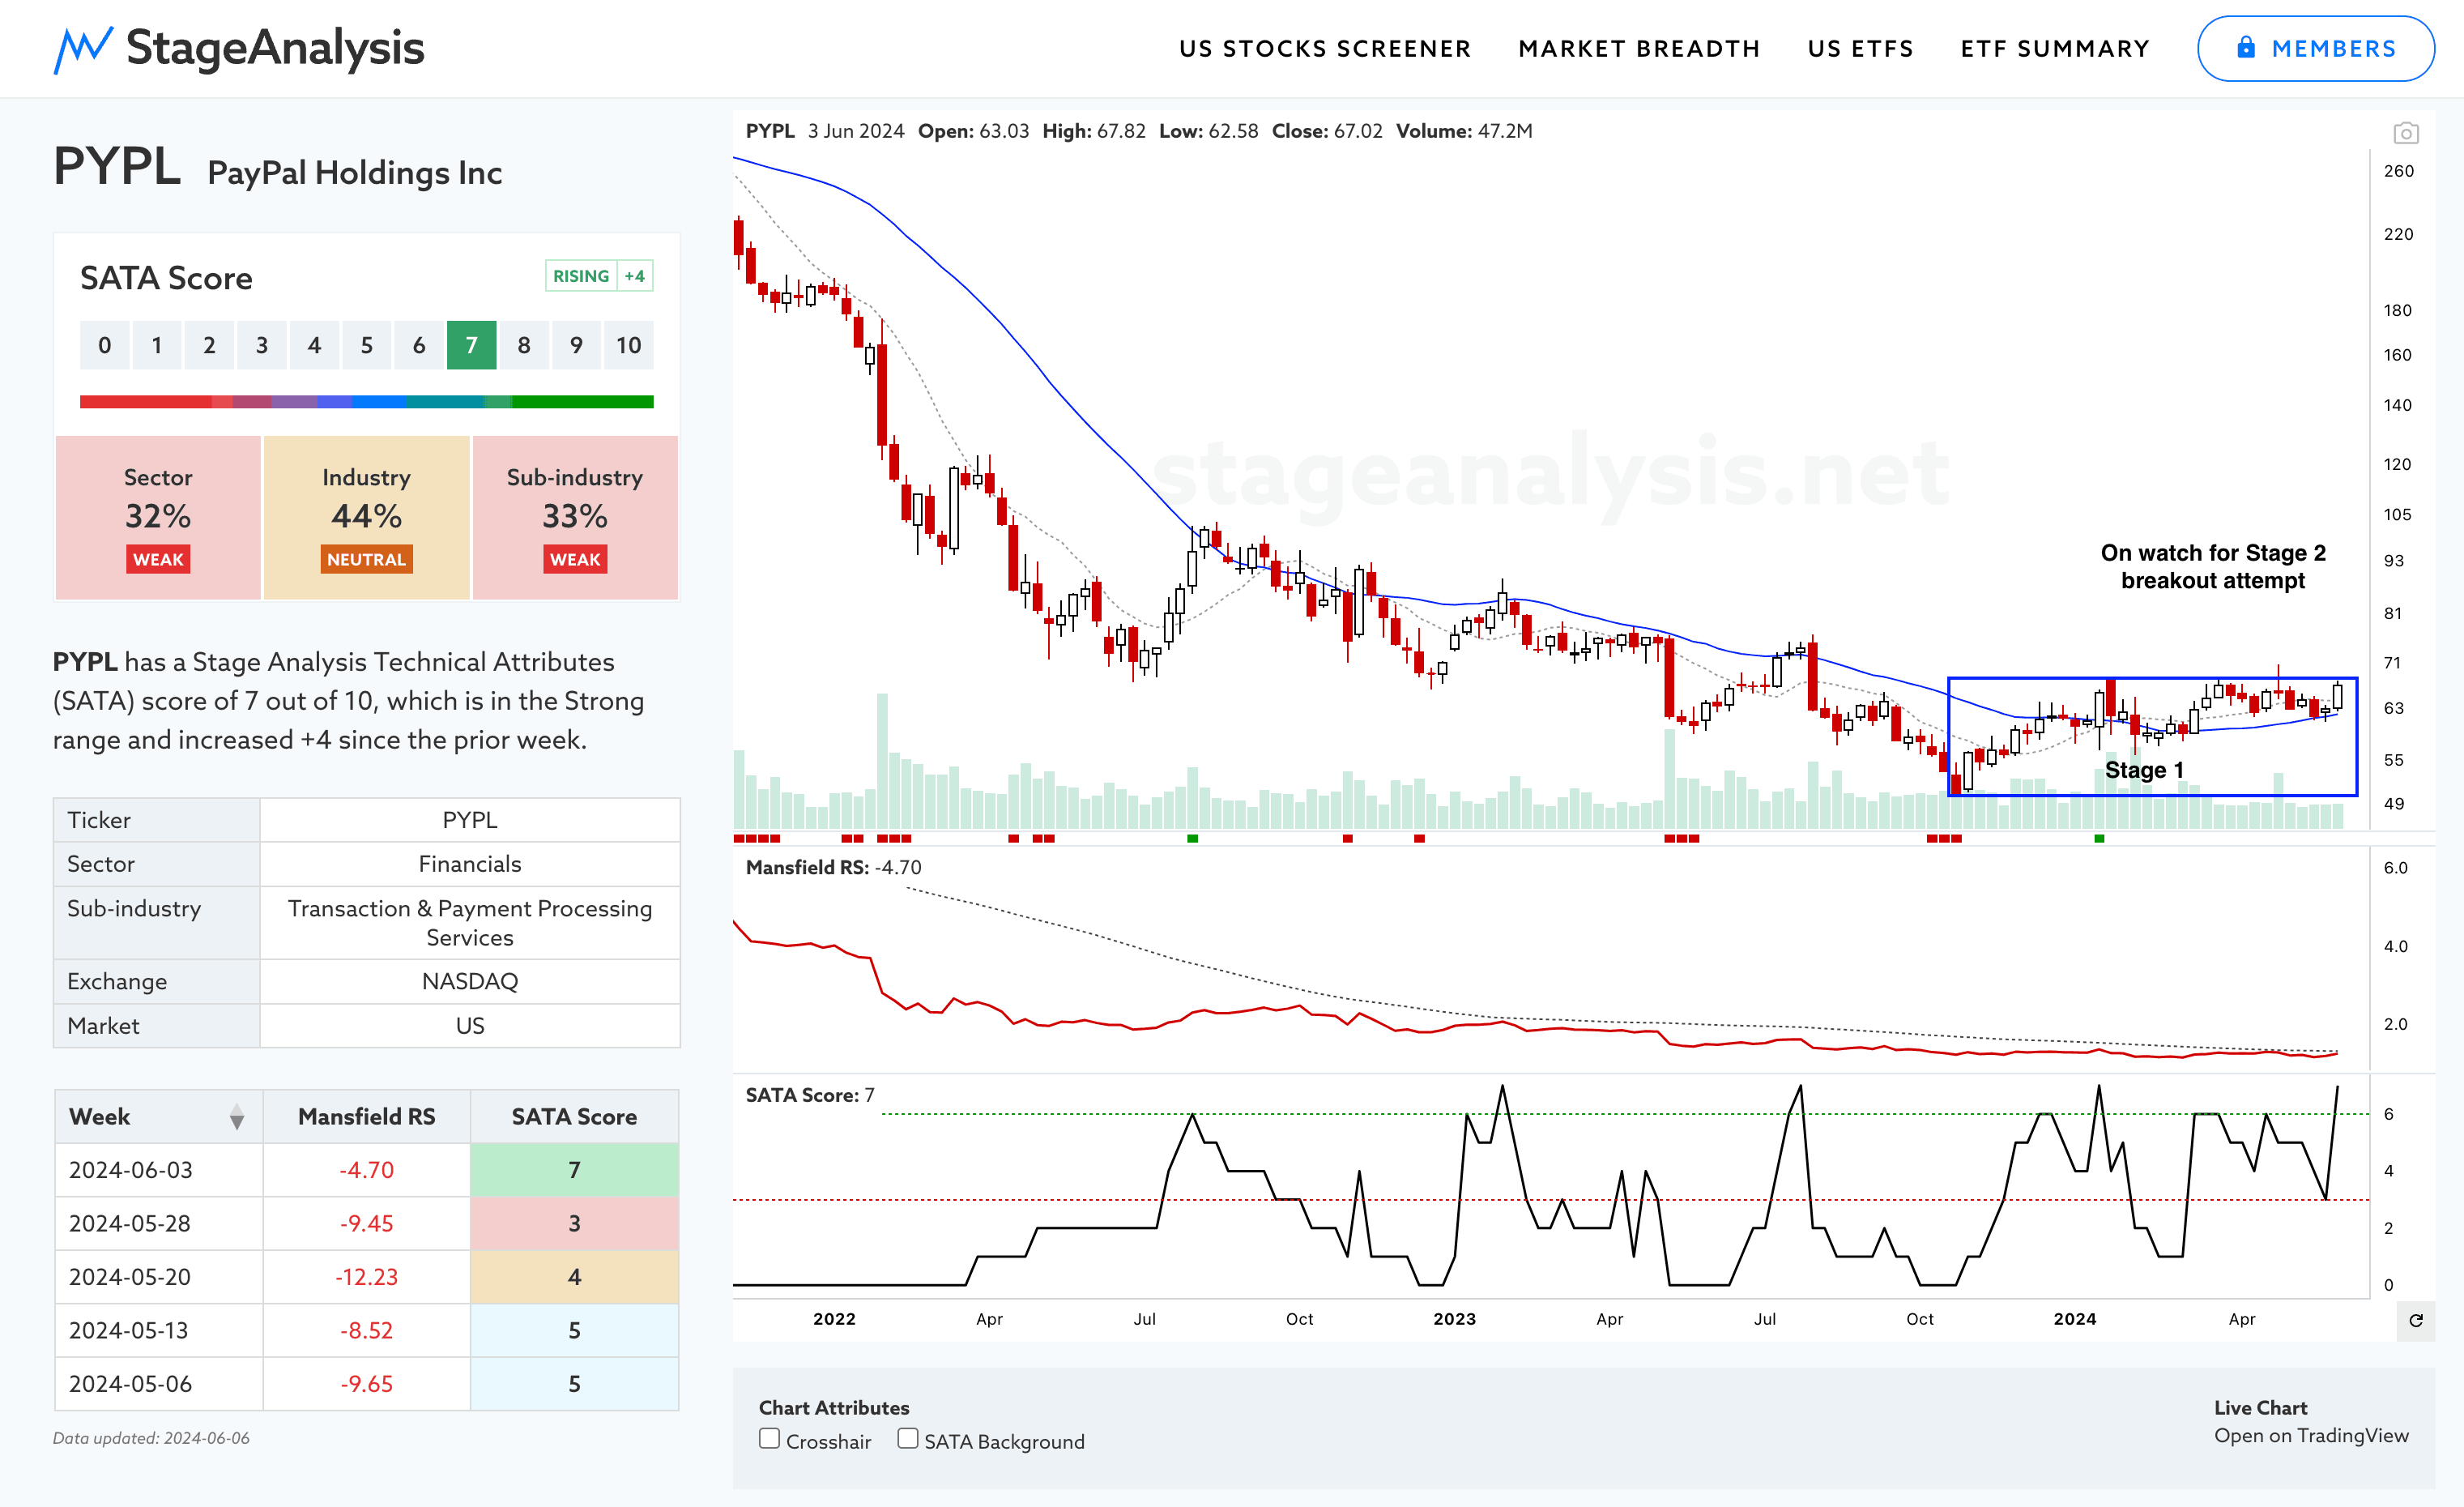
Task: Click the PYPL heading title
Action: tap(117, 167)
